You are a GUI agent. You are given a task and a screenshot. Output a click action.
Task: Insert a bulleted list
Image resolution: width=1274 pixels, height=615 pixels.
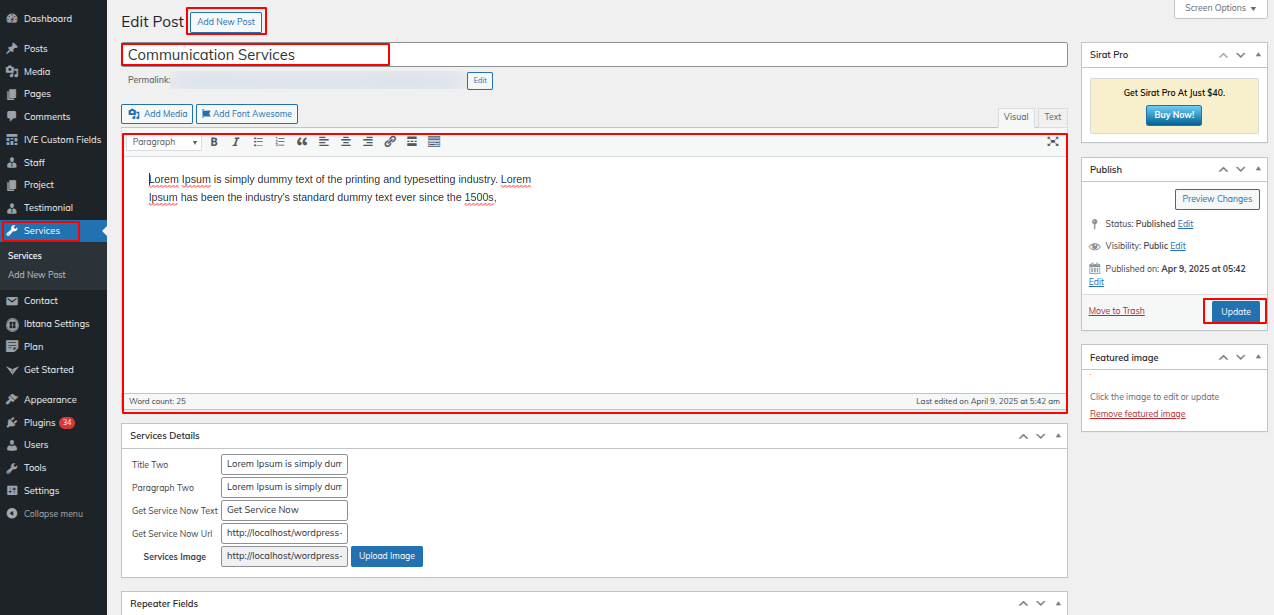pos(258,142)
